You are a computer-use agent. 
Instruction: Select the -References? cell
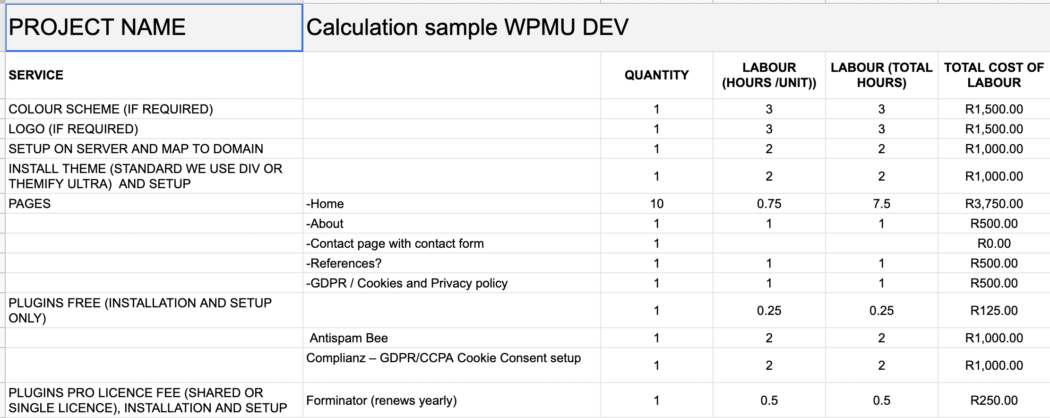(451, 263)
